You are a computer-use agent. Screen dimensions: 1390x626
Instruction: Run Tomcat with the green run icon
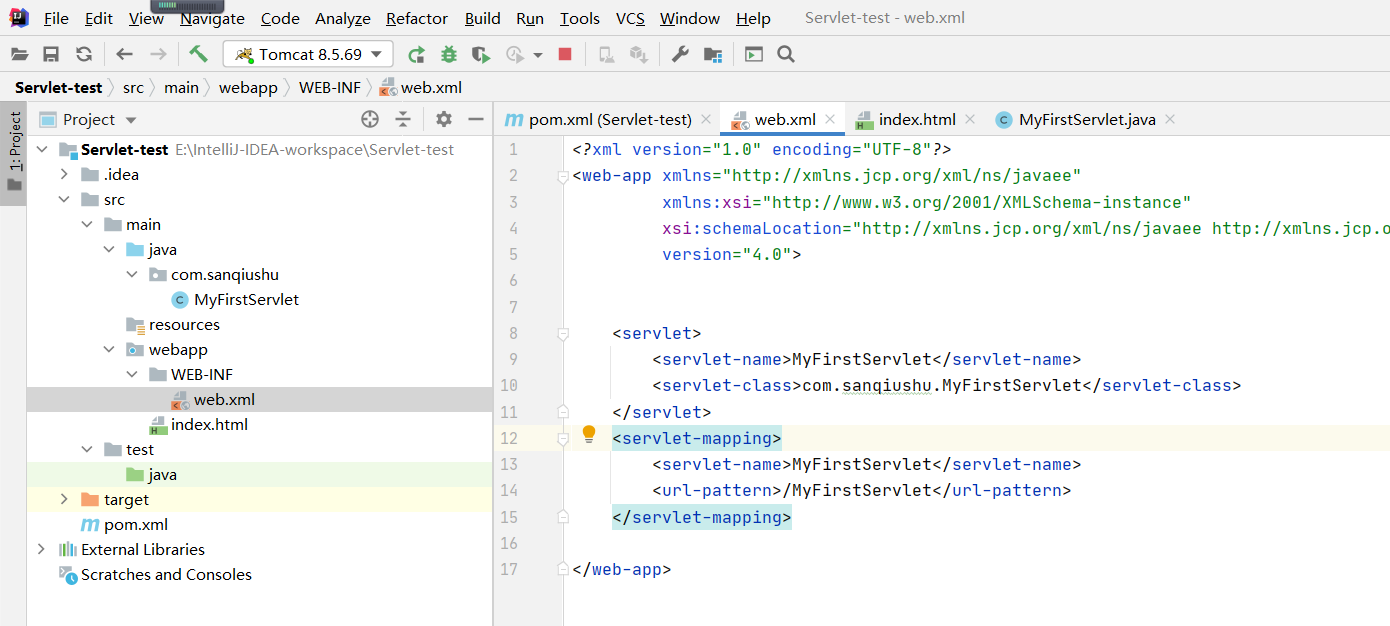pyautogui.click(x=416, y=54)
